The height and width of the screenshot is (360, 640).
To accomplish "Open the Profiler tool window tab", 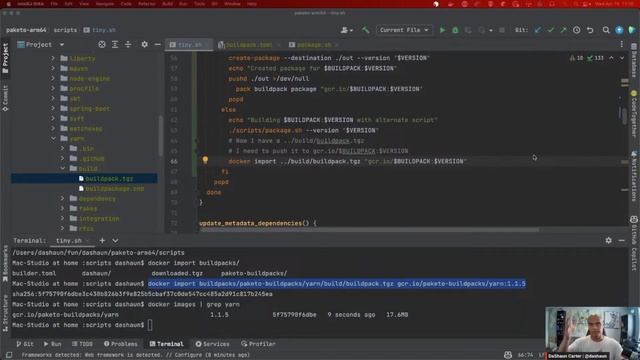I will coord(258,344).
